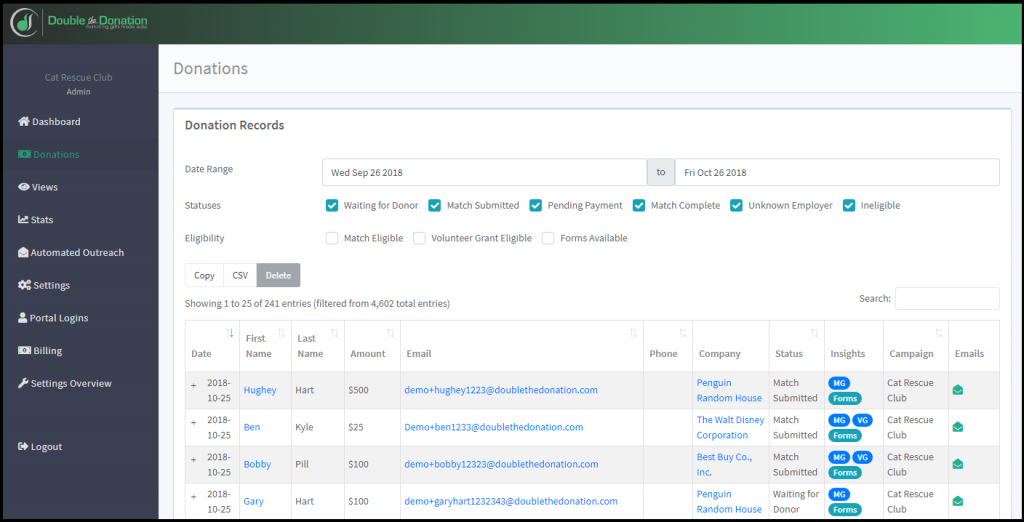Click the Portal Logins person icon
1024x522 pixels.
(x=22, y=318)
